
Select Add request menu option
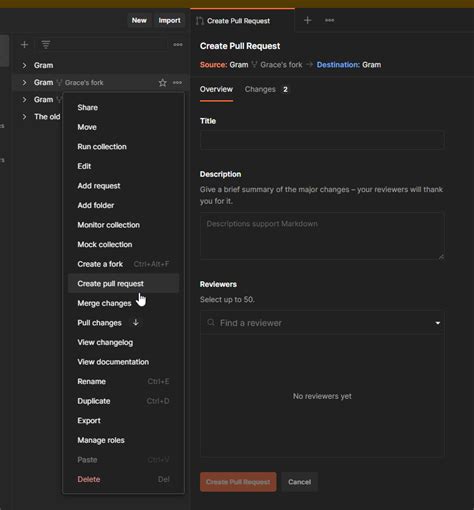click(123, 186)
